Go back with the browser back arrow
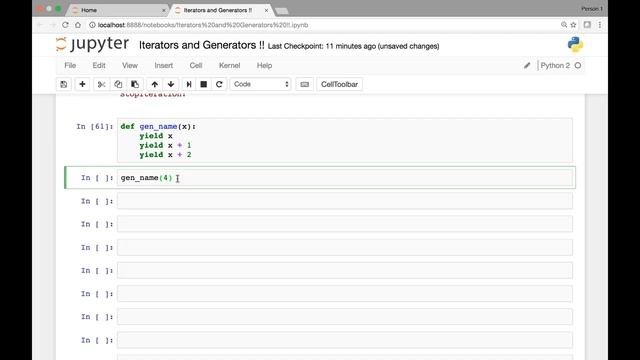 pyautogui.click(x=40, y=25)
